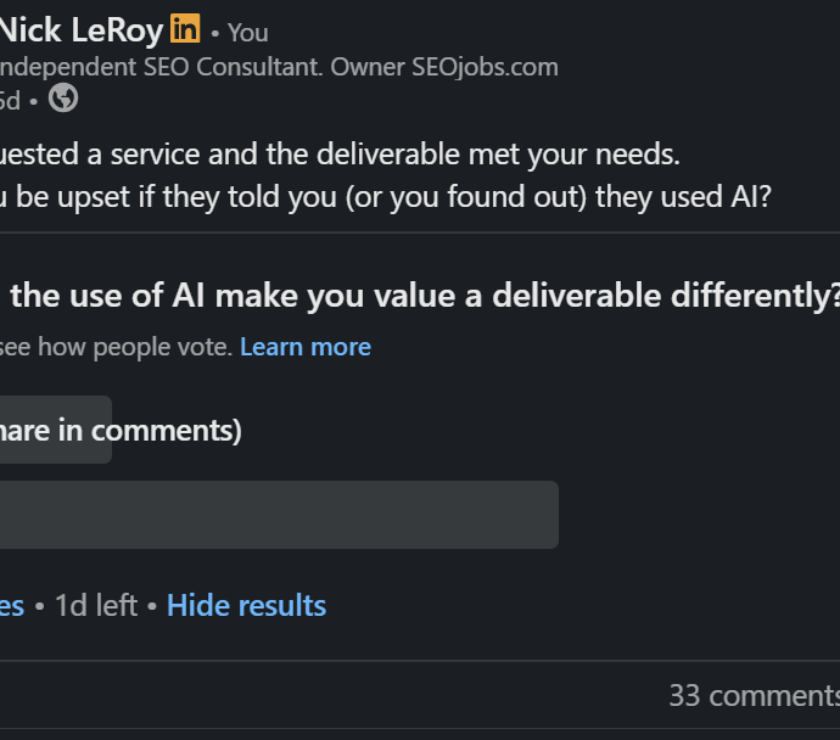Open the 'Learn more' poll link
Viewport: 840px width, 740px height.
(305, 347)
